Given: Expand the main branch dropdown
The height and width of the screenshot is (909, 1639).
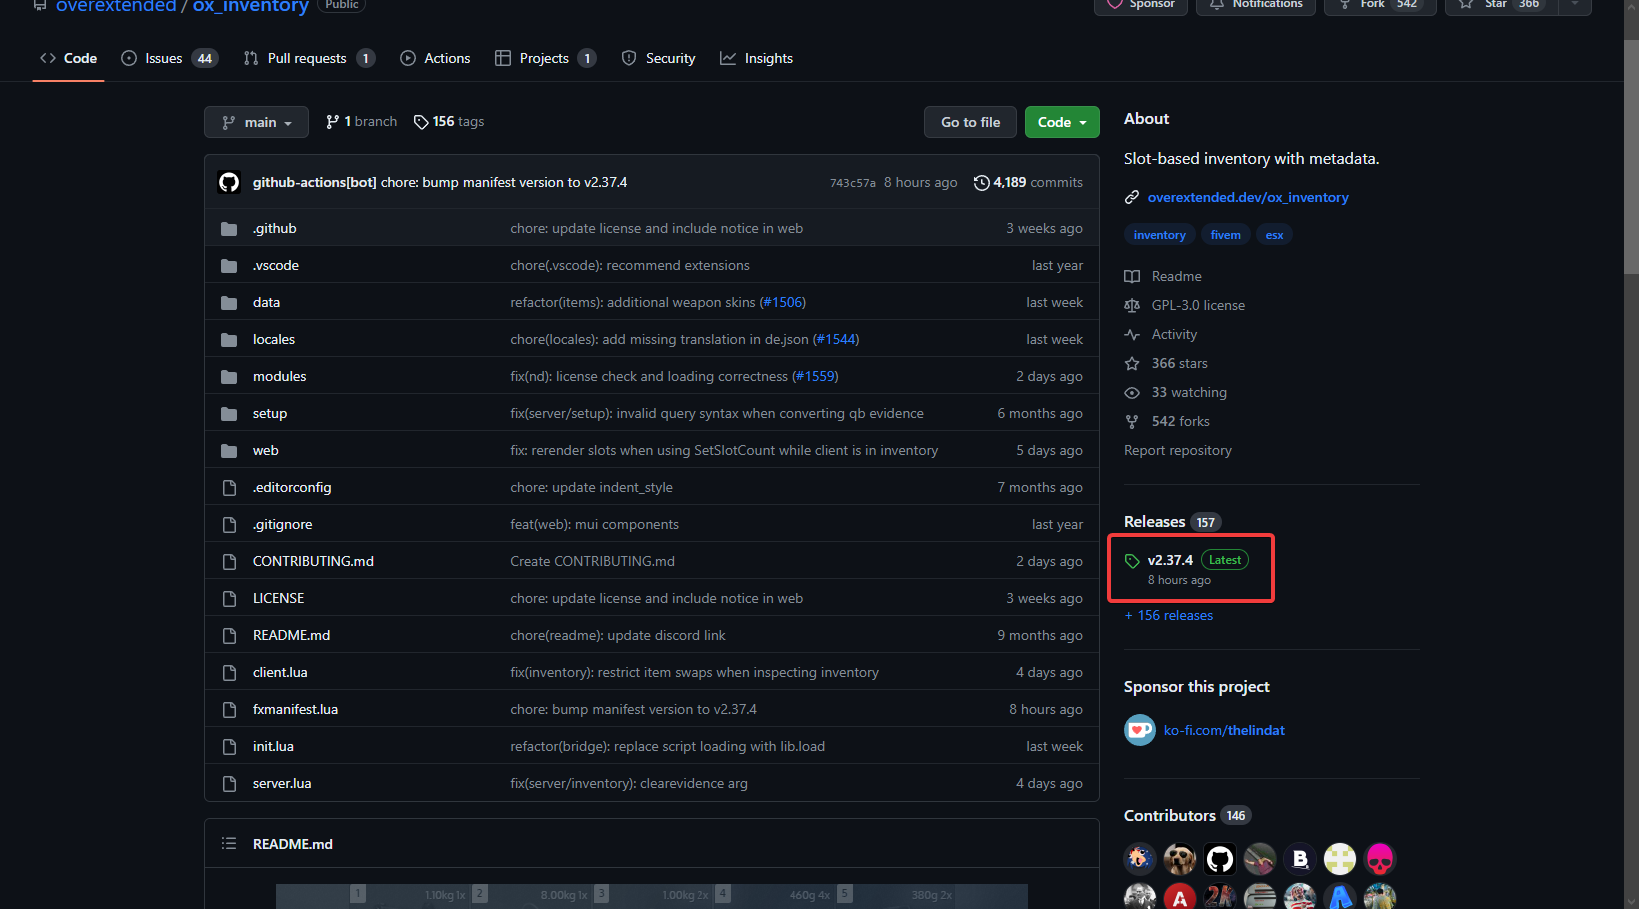Looking at the screenshot, I should (256, 122).
